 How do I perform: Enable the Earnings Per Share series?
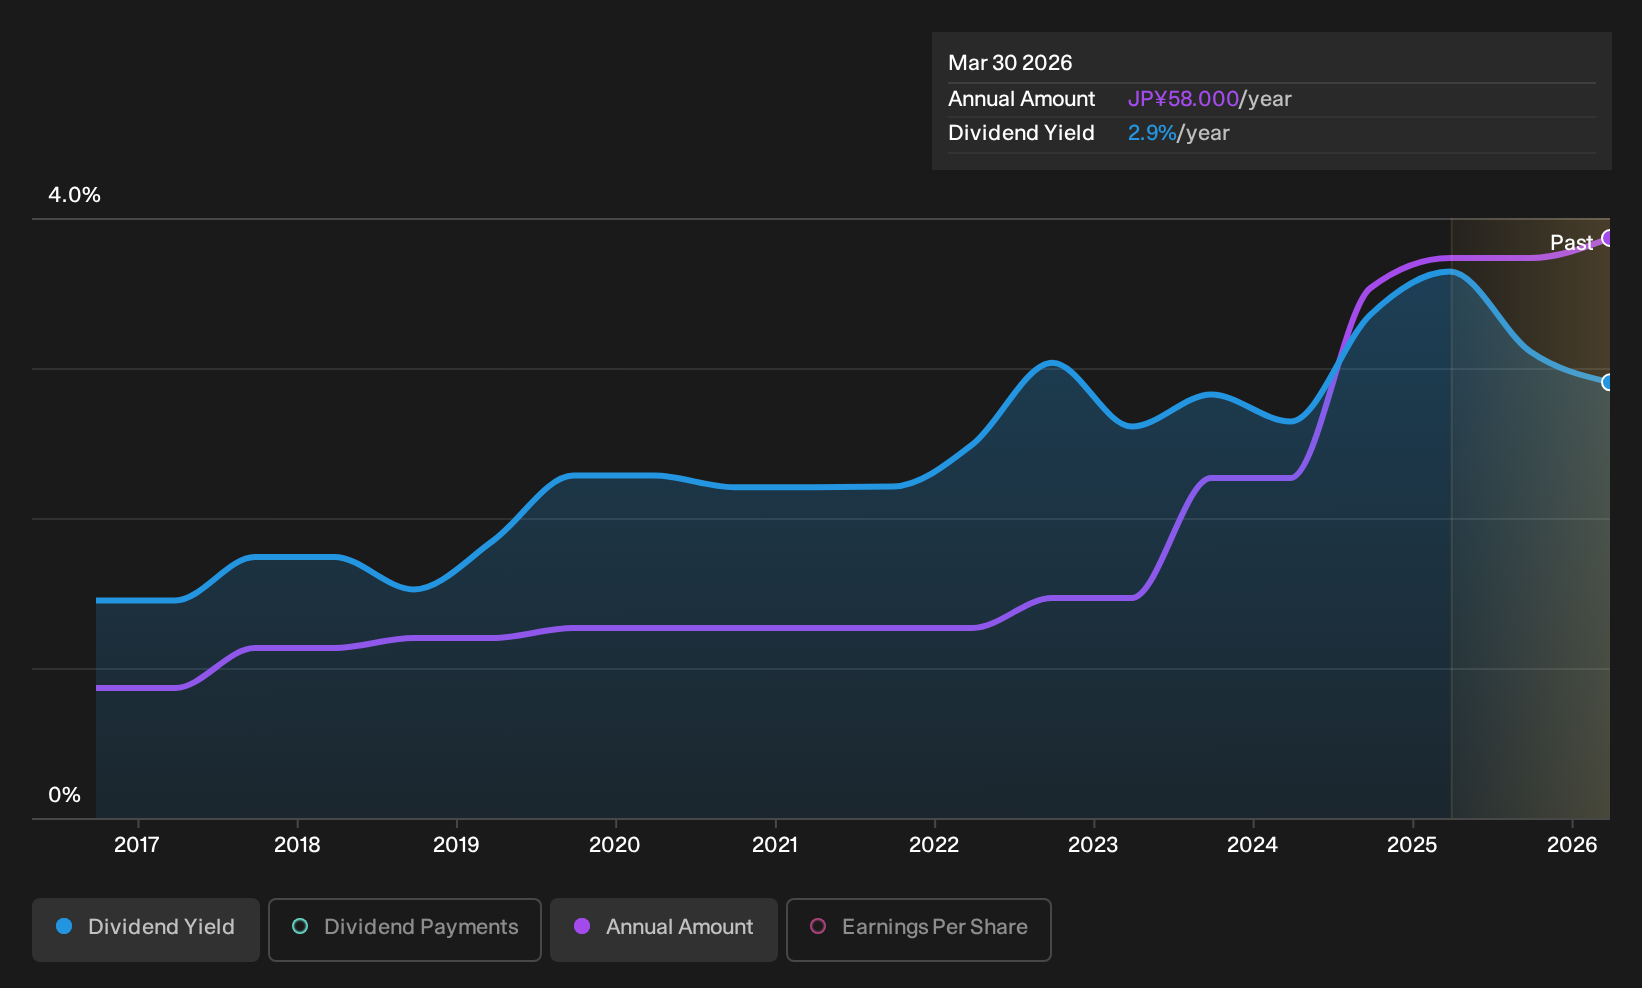tap(918, 929)
